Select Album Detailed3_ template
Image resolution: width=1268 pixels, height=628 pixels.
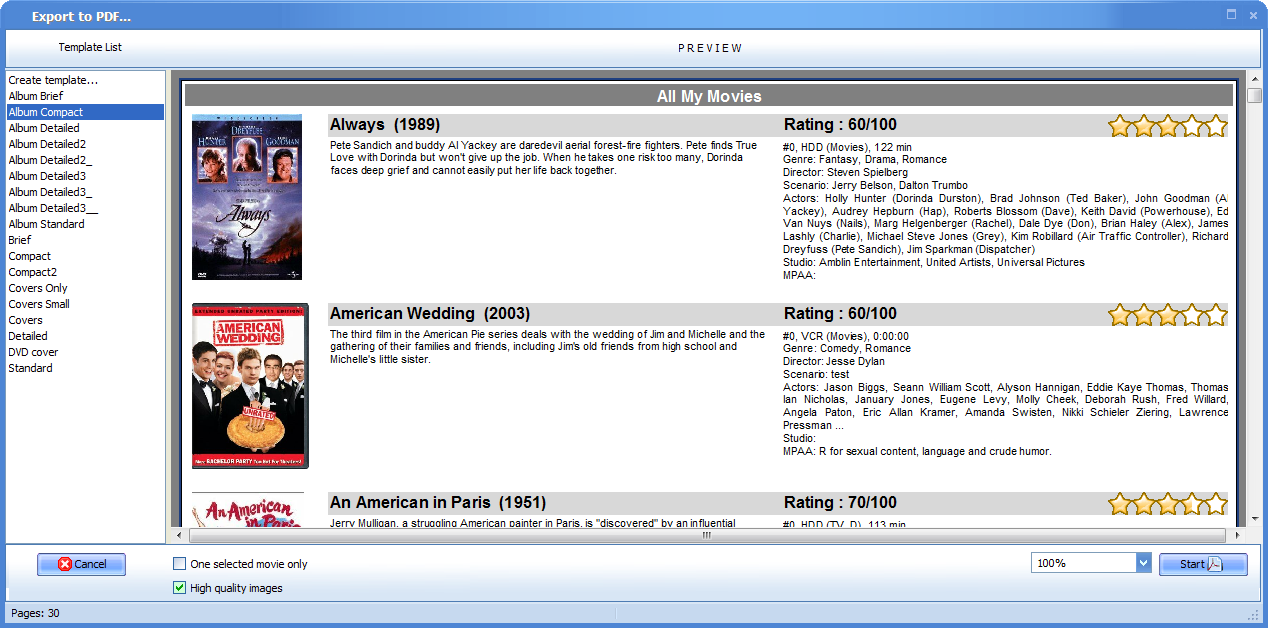(85, 192)
